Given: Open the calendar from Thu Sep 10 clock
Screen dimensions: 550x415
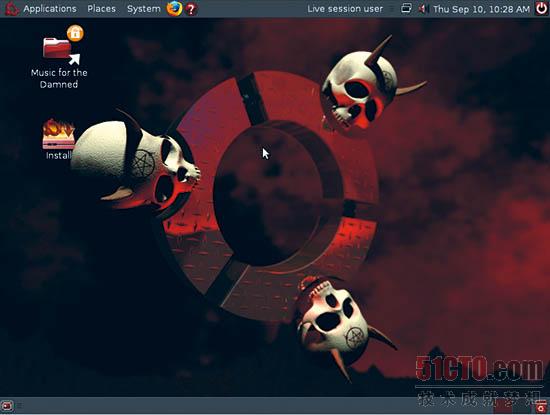Looking at the screenshot, I should pos(481,9).
